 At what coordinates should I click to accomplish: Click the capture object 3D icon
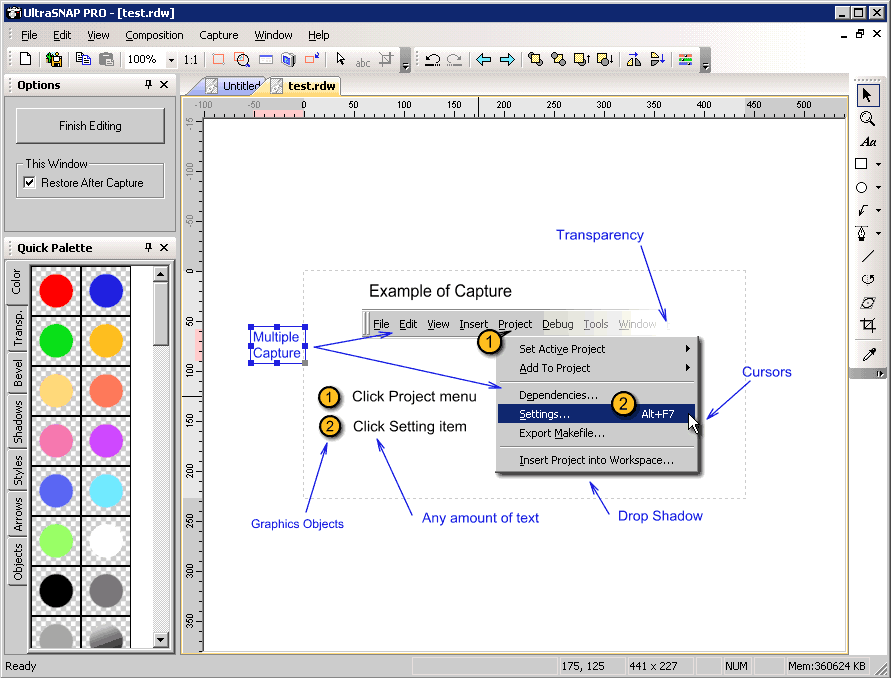(289, 59)
